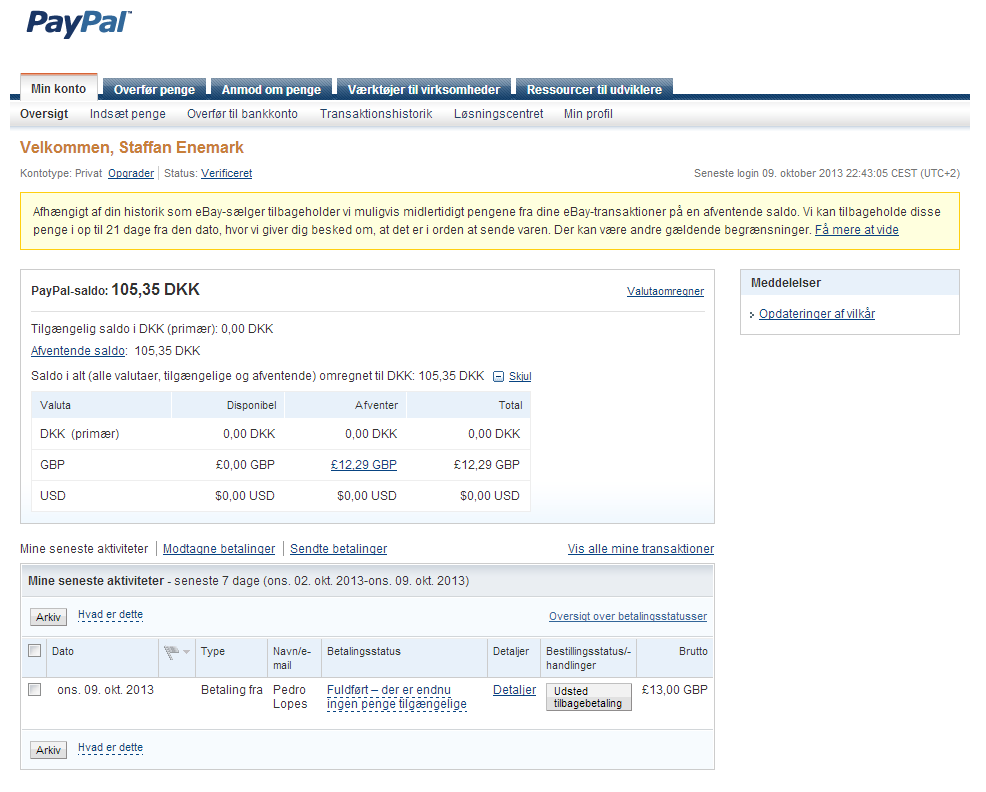Click the Afventende saldo link
Viewport: 986px width, 792px height.
pyautogui.click(x=78, y=351)
